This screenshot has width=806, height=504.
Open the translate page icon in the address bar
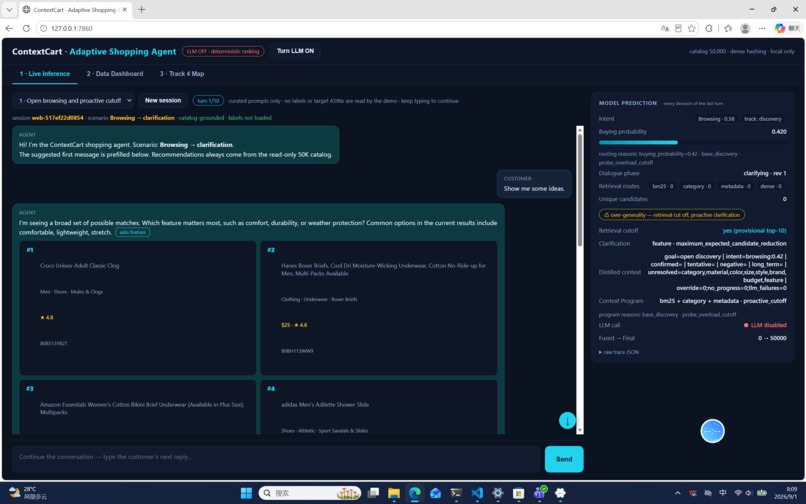[x=665, y=28]
